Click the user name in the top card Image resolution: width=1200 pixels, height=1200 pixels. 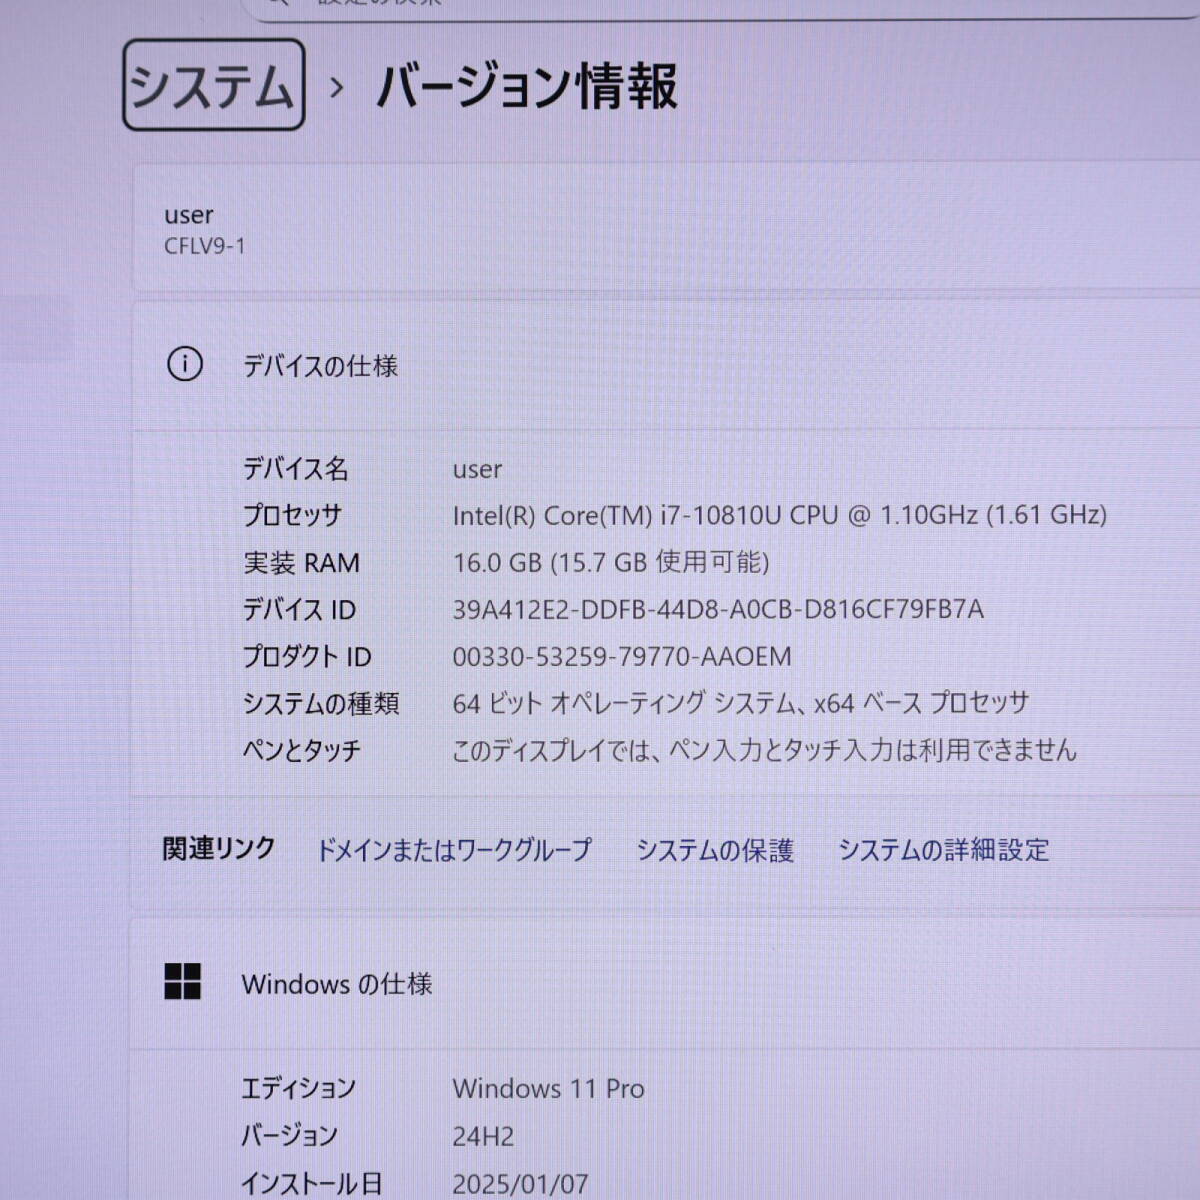(x=189, y=215)
